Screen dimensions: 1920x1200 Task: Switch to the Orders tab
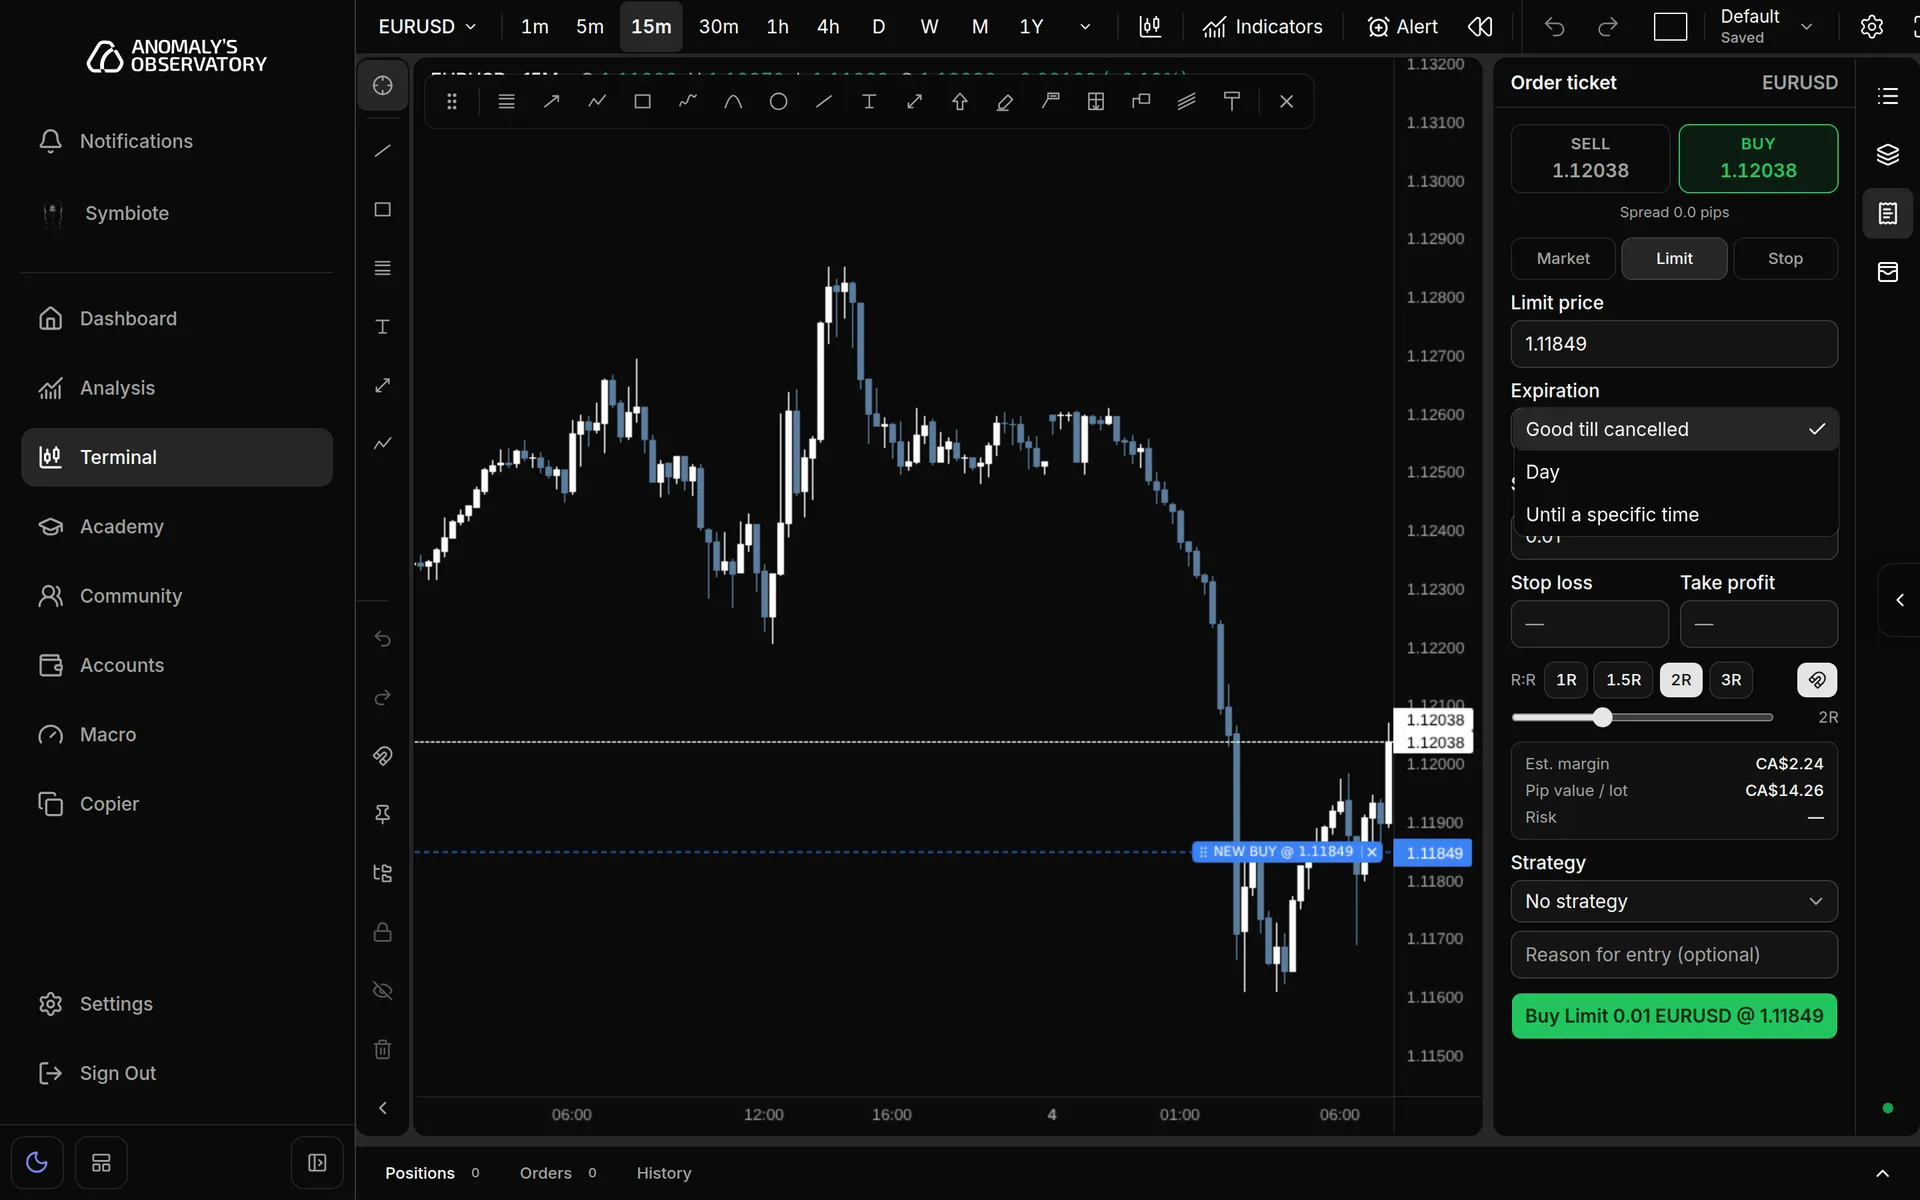558,1173
